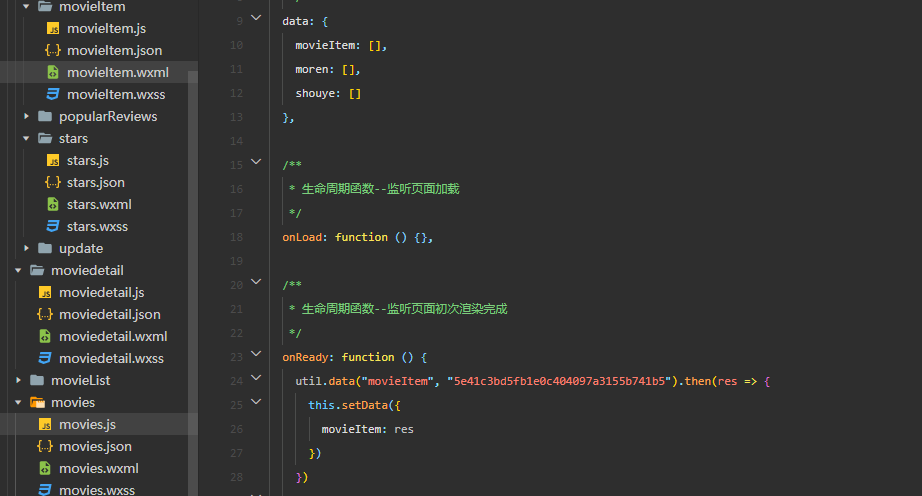The height and width of the screenshot is (496, 922).
Task: Collapse the stars folder arrow
Action: (x=26, y=138)
